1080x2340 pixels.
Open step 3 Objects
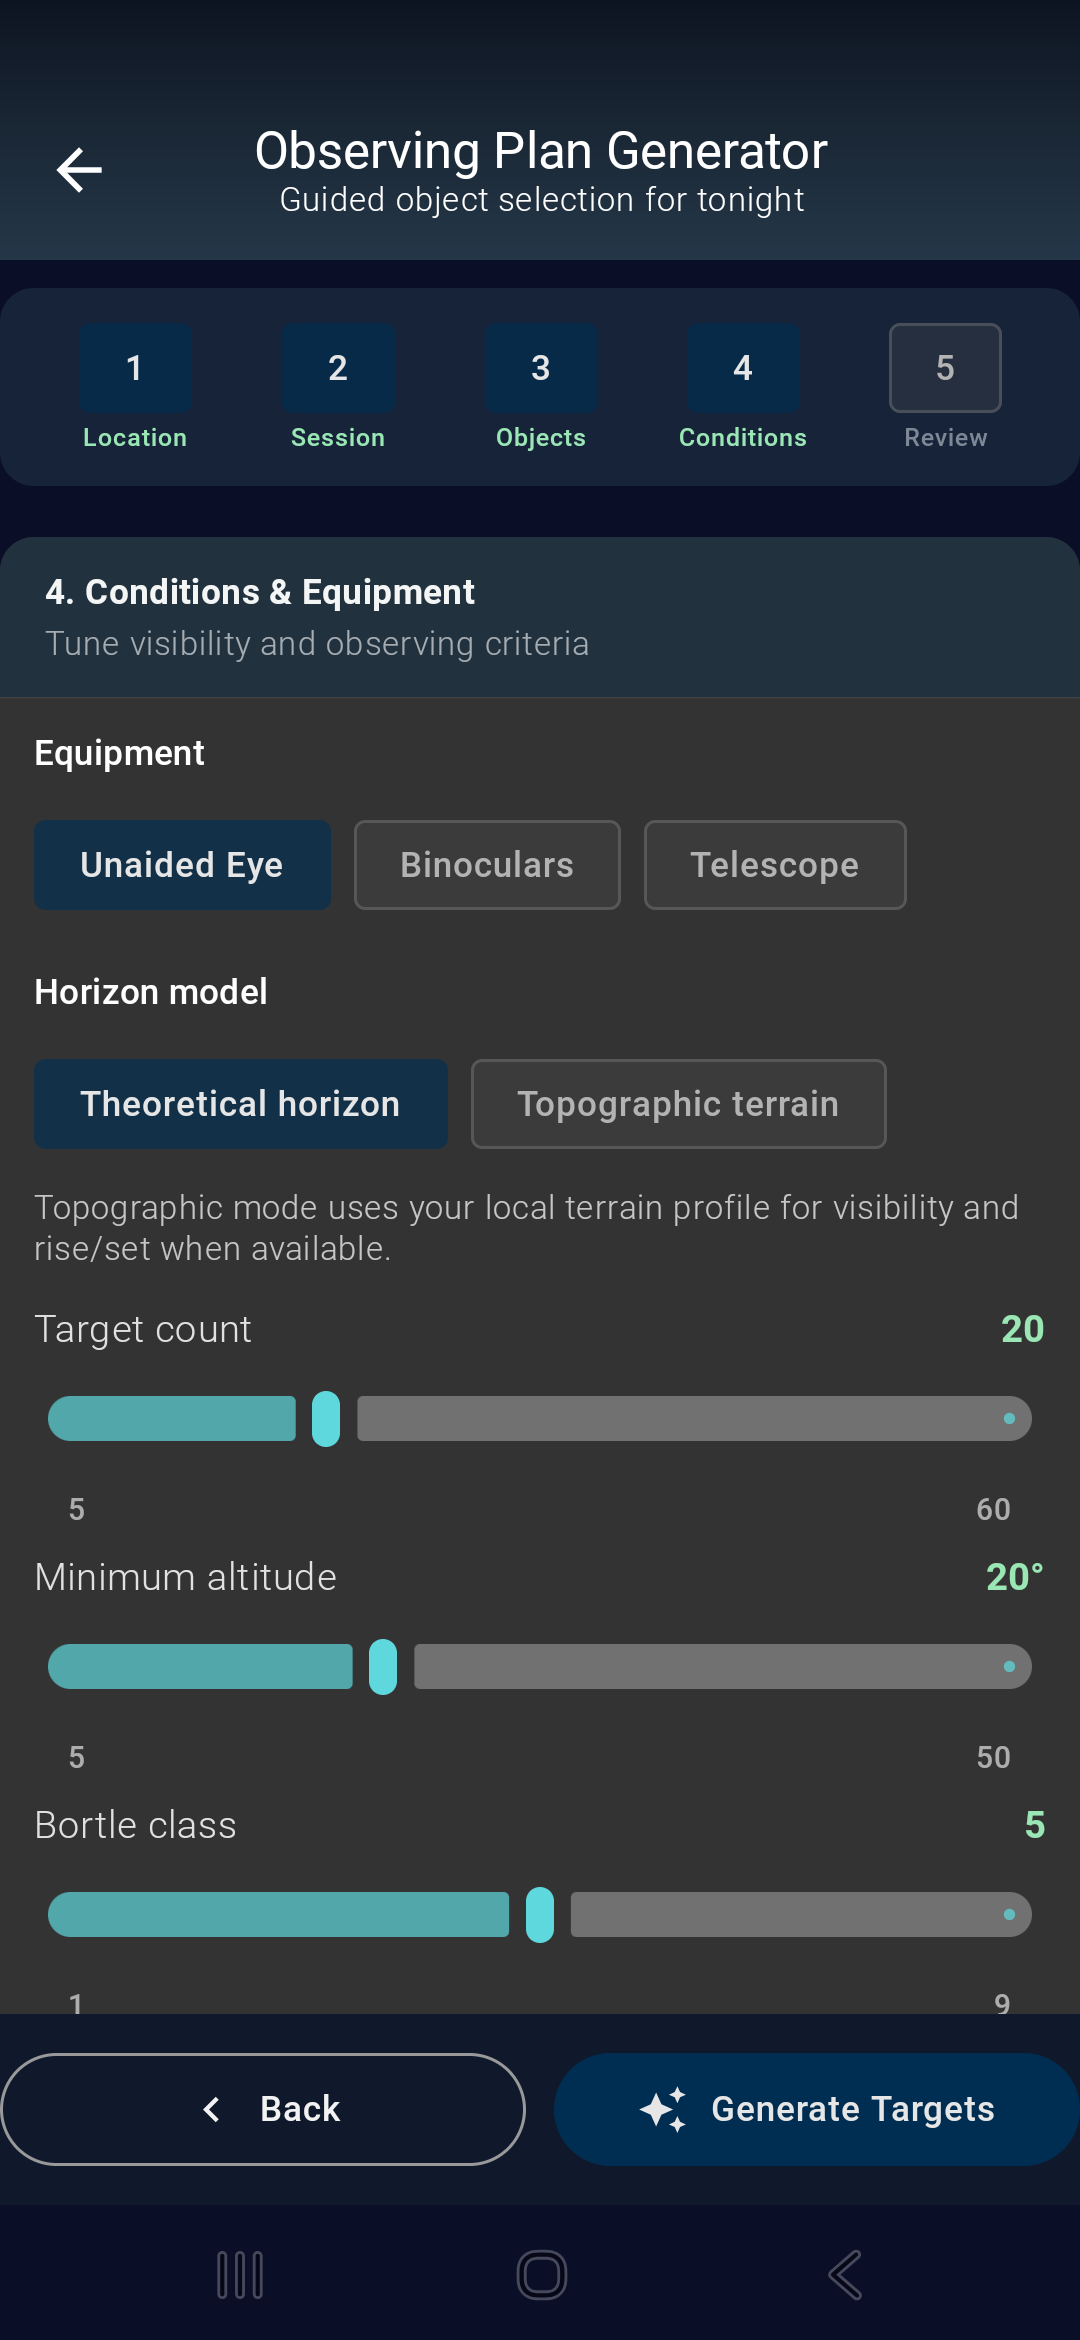[540, 368]
